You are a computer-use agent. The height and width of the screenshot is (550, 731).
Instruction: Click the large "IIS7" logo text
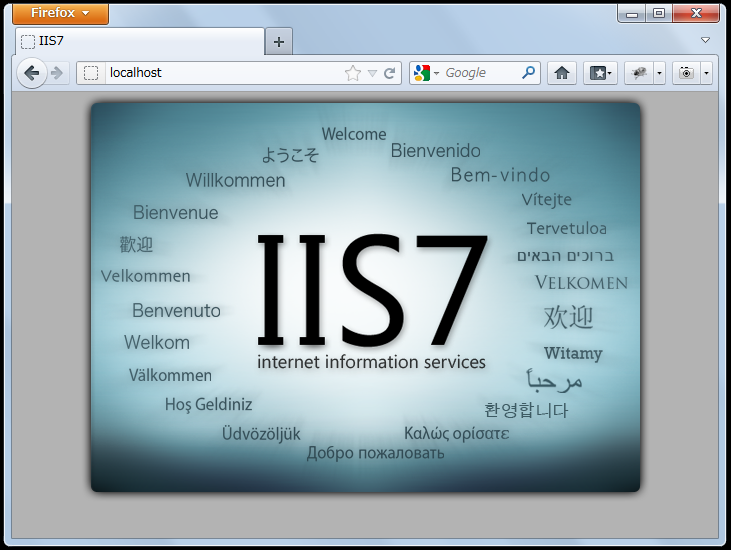coord(372,290)
